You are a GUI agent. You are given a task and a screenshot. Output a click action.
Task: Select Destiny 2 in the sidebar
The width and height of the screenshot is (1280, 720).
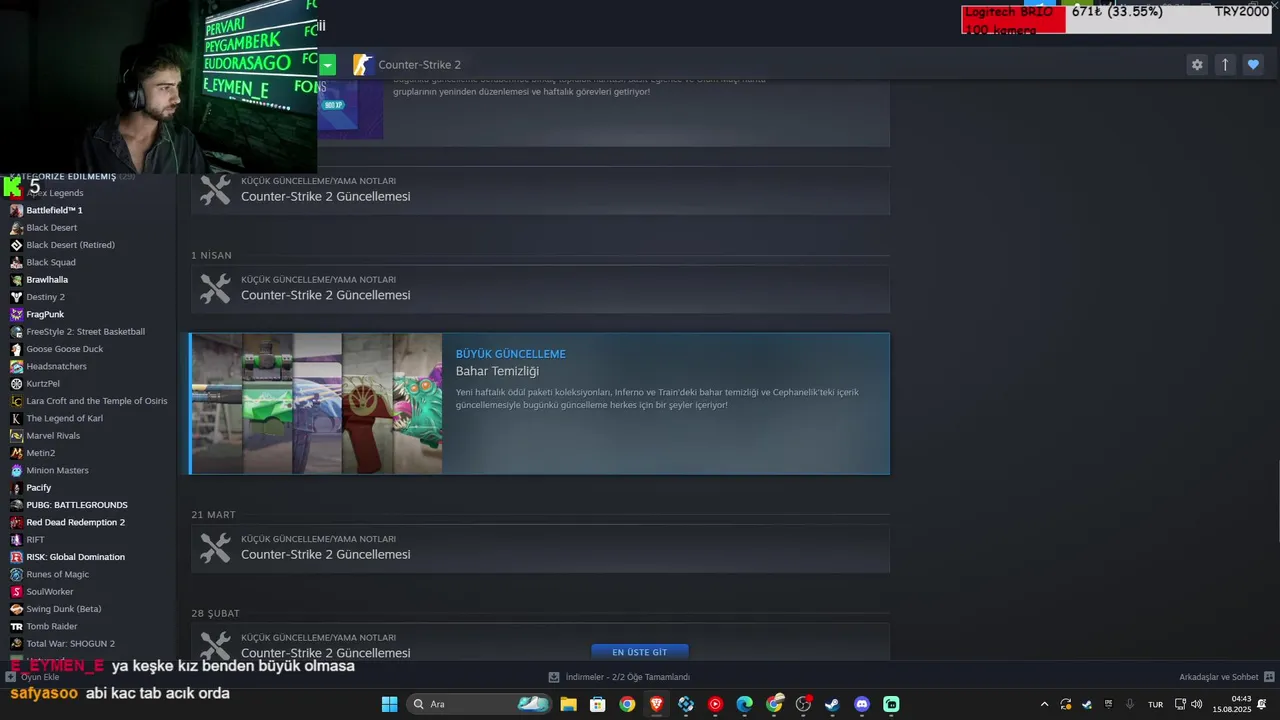click(45, 297)
